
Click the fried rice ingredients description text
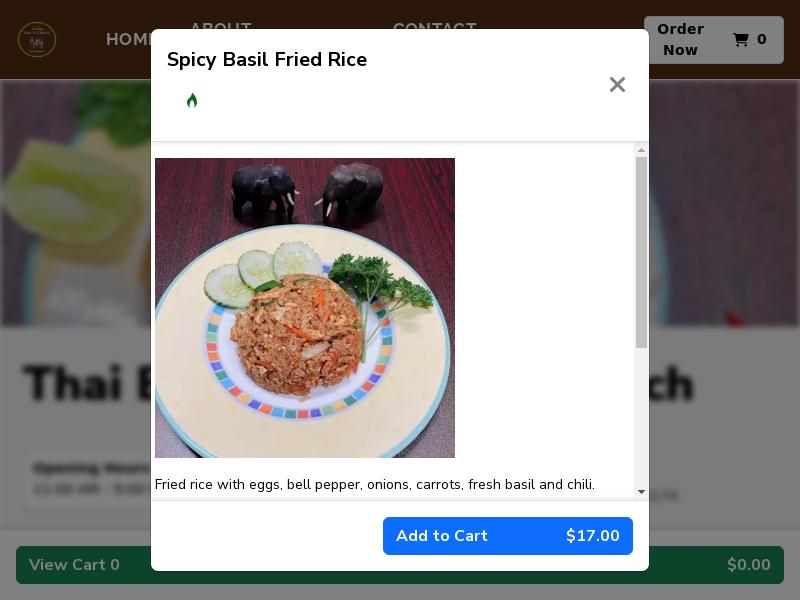click(x=374, y=484)
